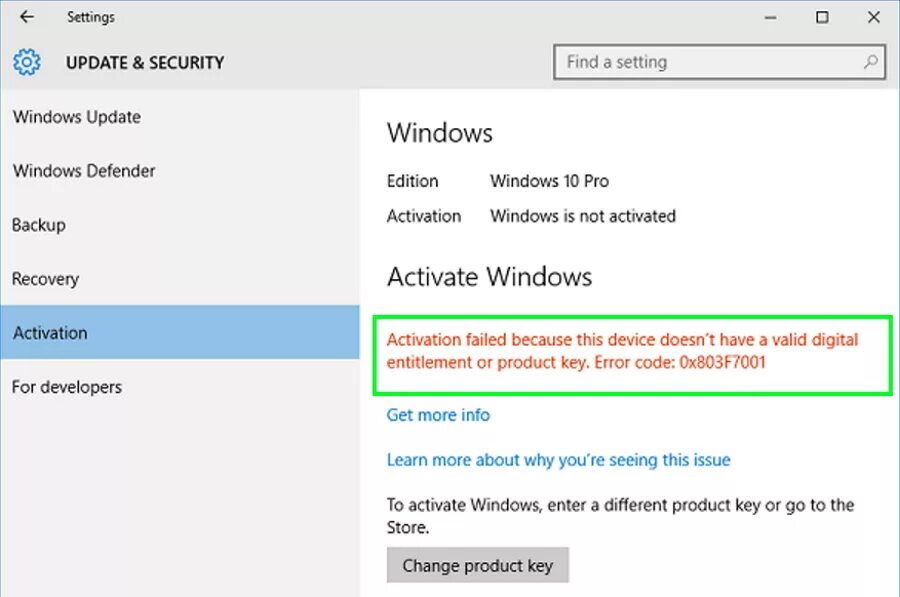Minimize the Settings window

point(772,17)
